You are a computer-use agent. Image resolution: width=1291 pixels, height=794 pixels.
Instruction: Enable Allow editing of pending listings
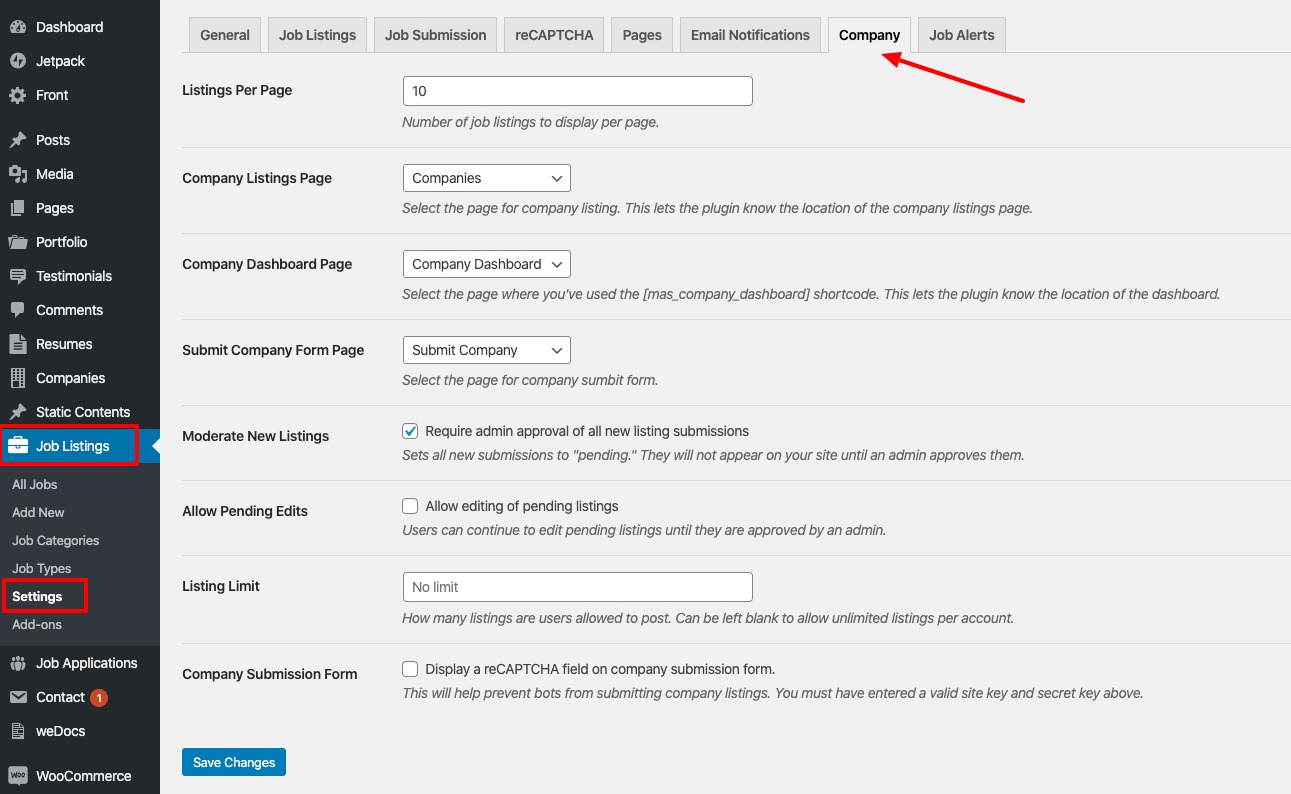410,506
